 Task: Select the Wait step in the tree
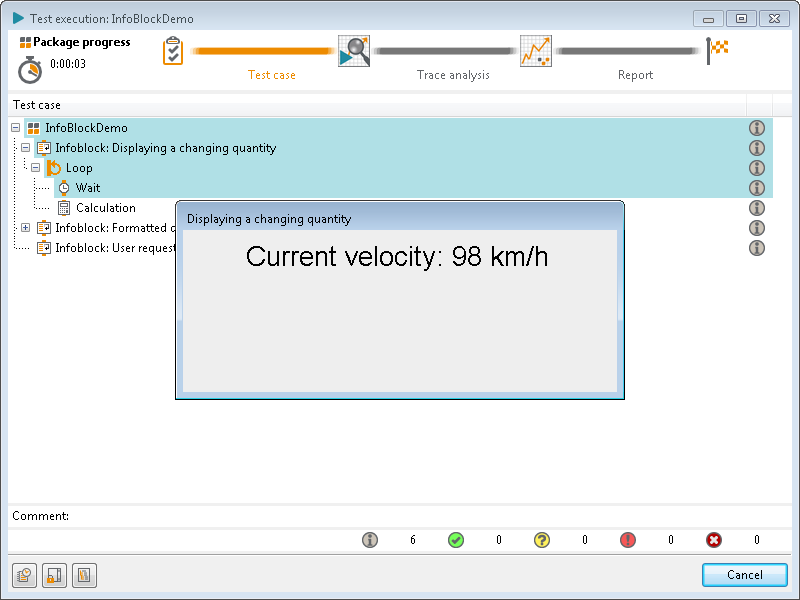[x=88, y=188]
